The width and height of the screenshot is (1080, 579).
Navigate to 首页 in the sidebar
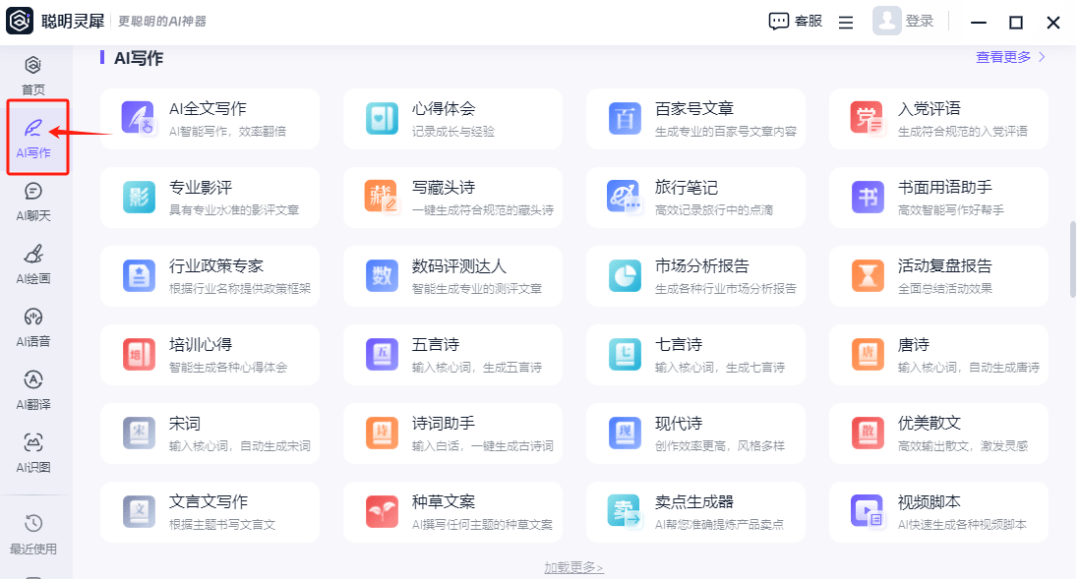[33, 75]
